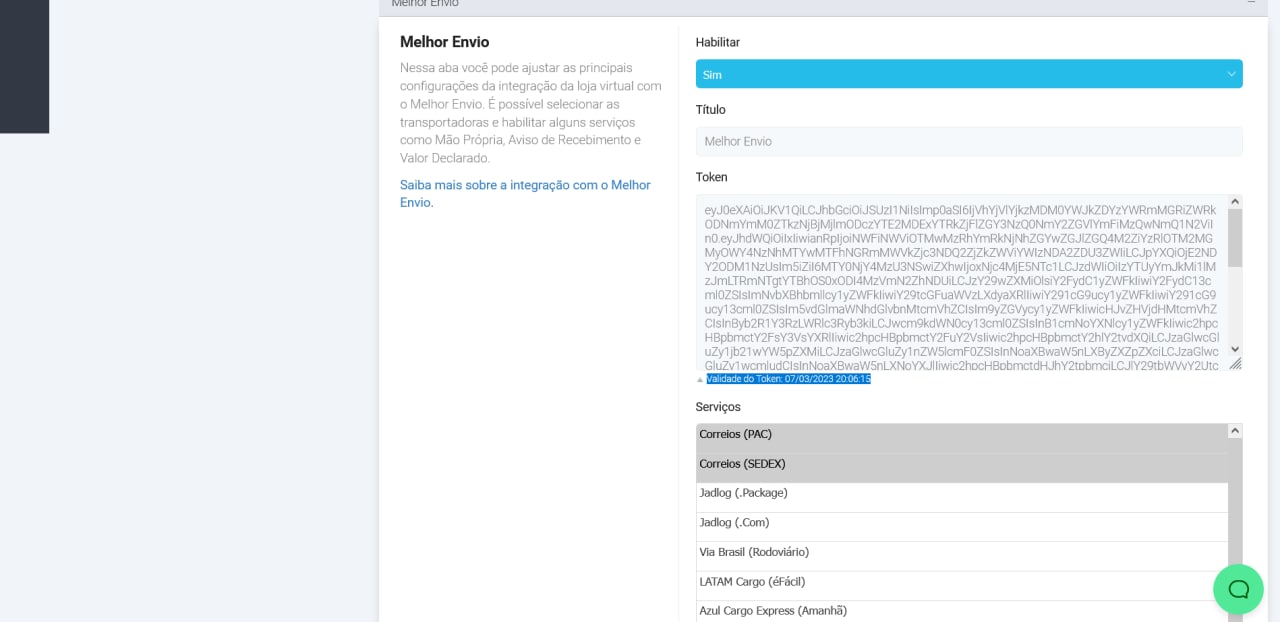Click the small triangle beside Validade do Token
Viewport: 1280px width, 622px height.
click(x=700, y=380)
